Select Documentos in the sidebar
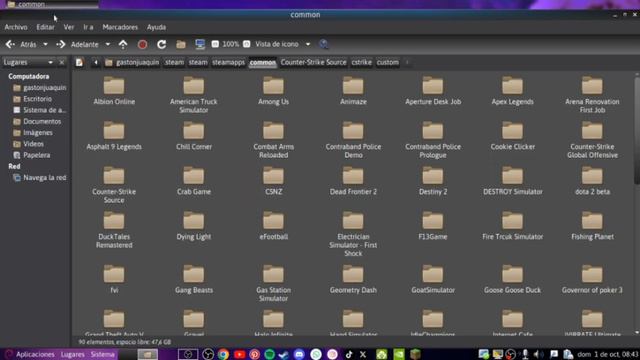The height and width of the screenshot is (360, 640). (37, 122)
